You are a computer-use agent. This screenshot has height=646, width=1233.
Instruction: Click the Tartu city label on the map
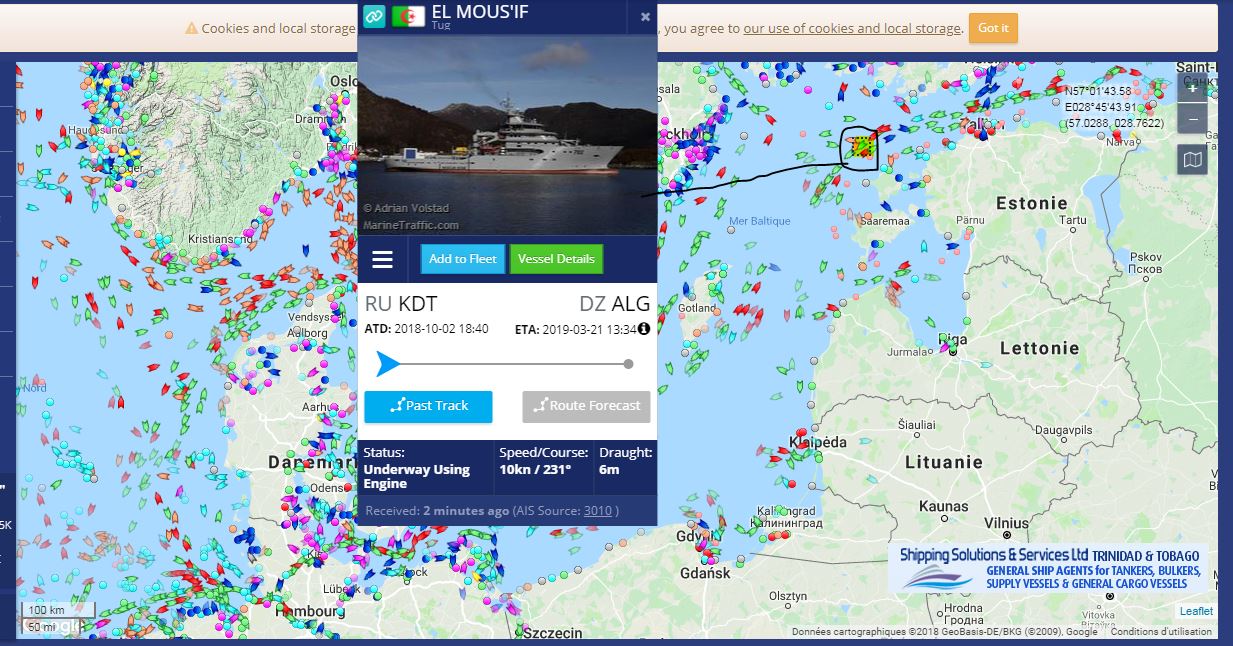click(x=1073, y=219)
